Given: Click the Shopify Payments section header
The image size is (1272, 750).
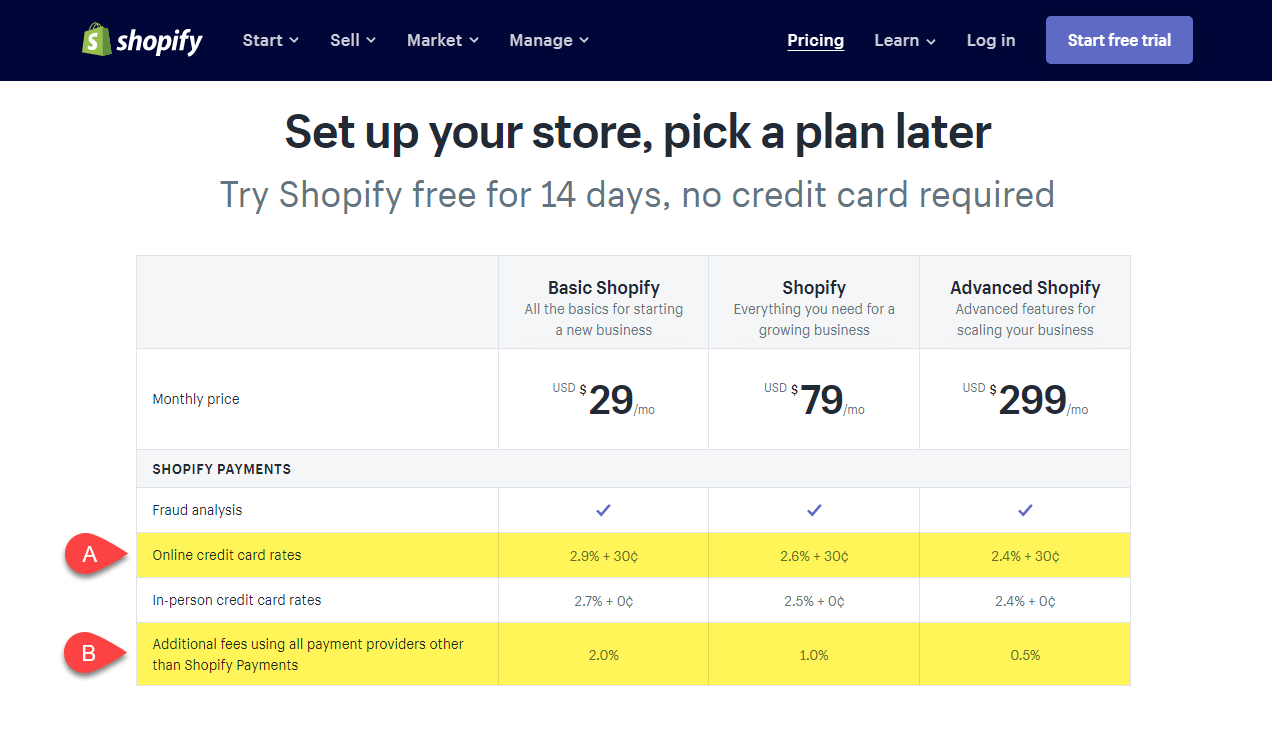Looking at the screenshot, I should (222, 469).
